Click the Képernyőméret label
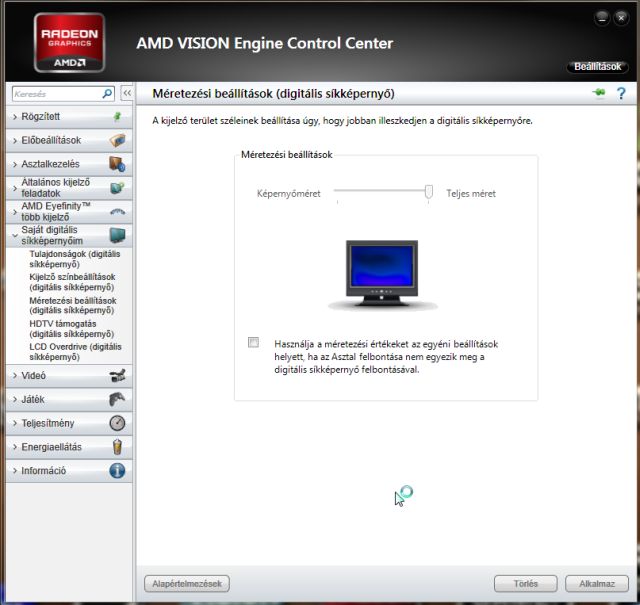640x605 pixels. coord(289,194)
